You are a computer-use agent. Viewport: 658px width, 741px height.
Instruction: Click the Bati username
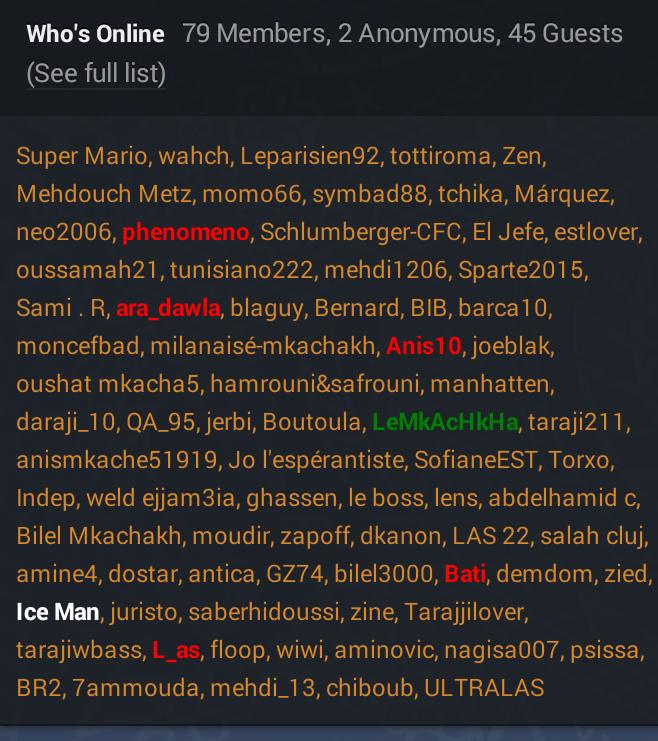coord(465,574)
